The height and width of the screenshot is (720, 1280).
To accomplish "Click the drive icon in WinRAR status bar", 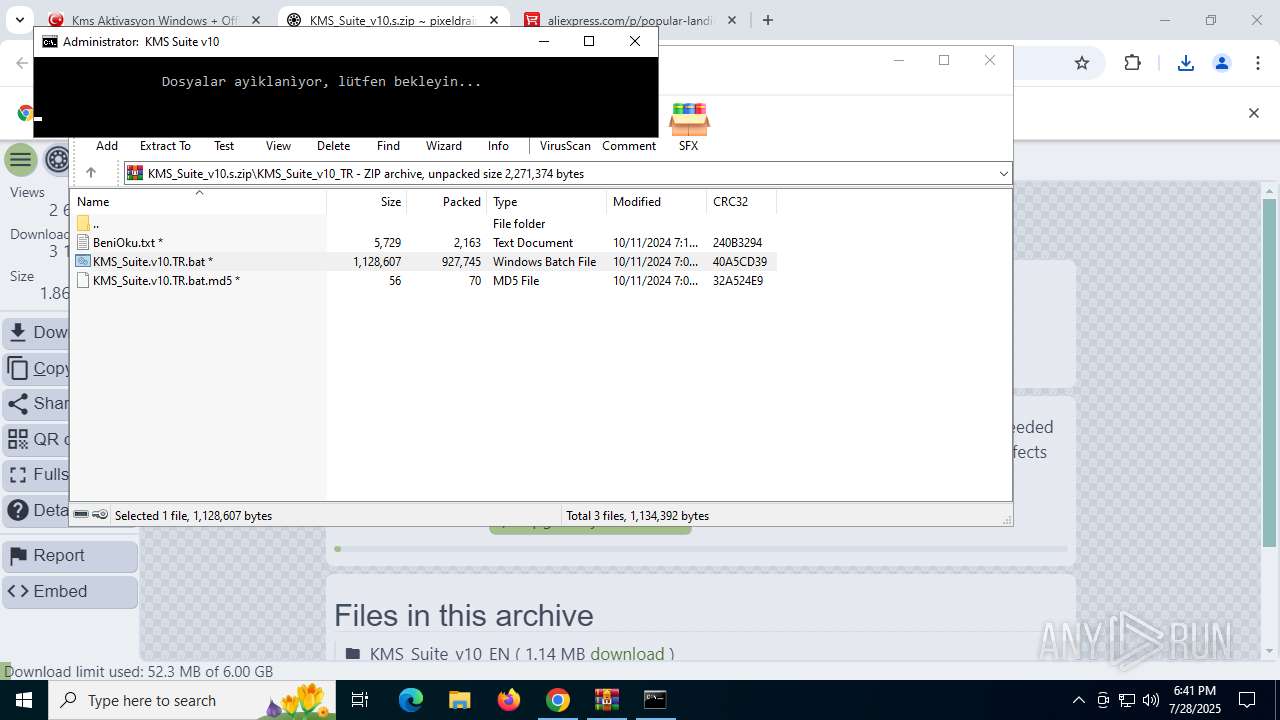I will coord(81,515).
